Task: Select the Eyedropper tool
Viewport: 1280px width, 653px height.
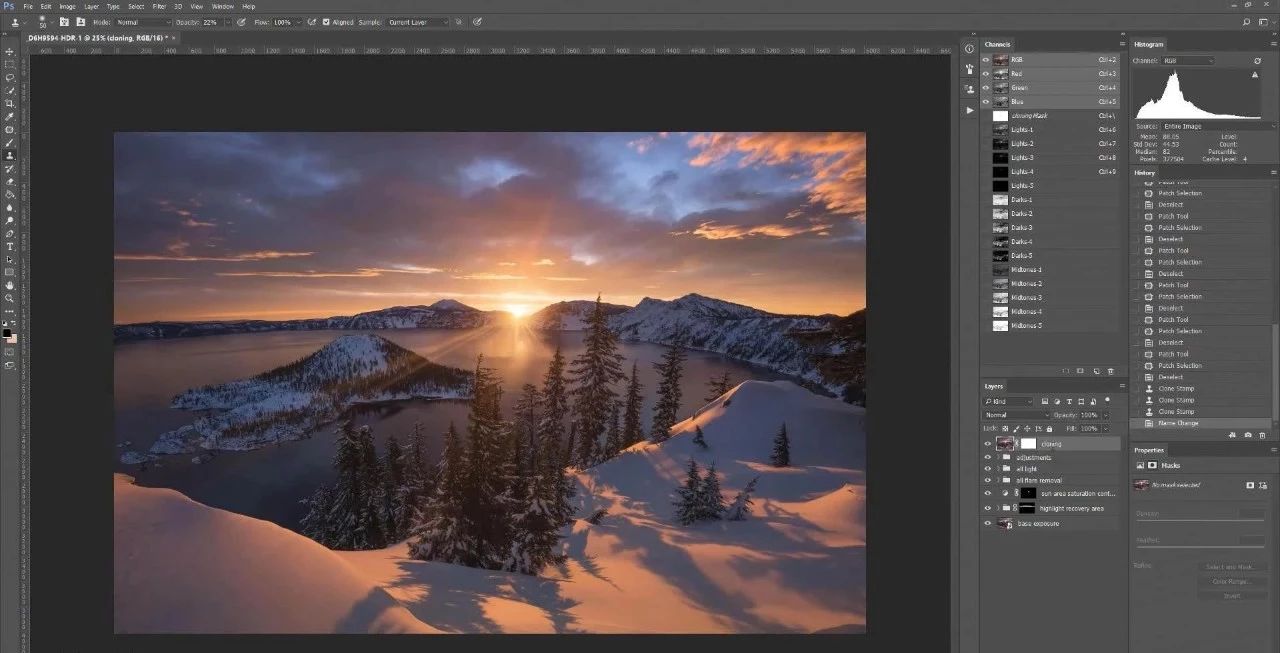Action: 10,117
